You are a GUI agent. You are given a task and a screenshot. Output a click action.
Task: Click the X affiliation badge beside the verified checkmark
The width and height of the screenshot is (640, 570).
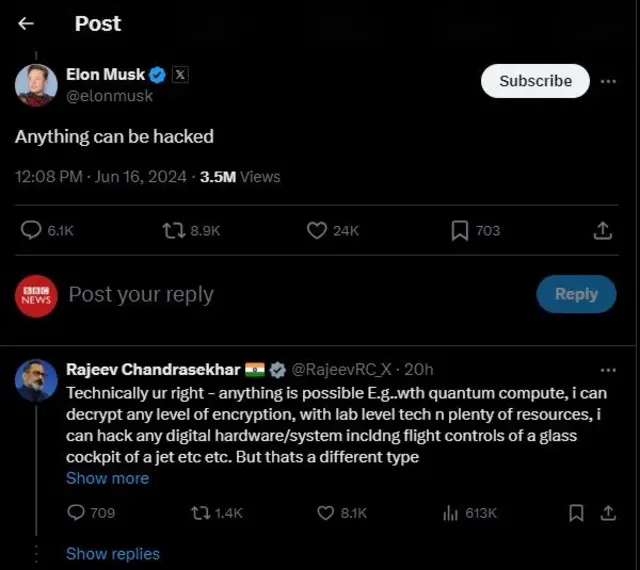coord(180,74)
